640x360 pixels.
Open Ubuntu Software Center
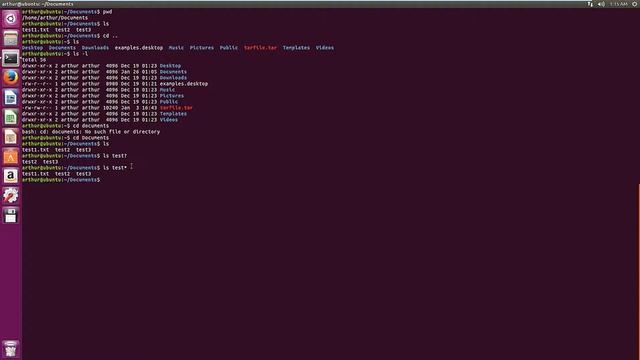(x=11, y=156)
